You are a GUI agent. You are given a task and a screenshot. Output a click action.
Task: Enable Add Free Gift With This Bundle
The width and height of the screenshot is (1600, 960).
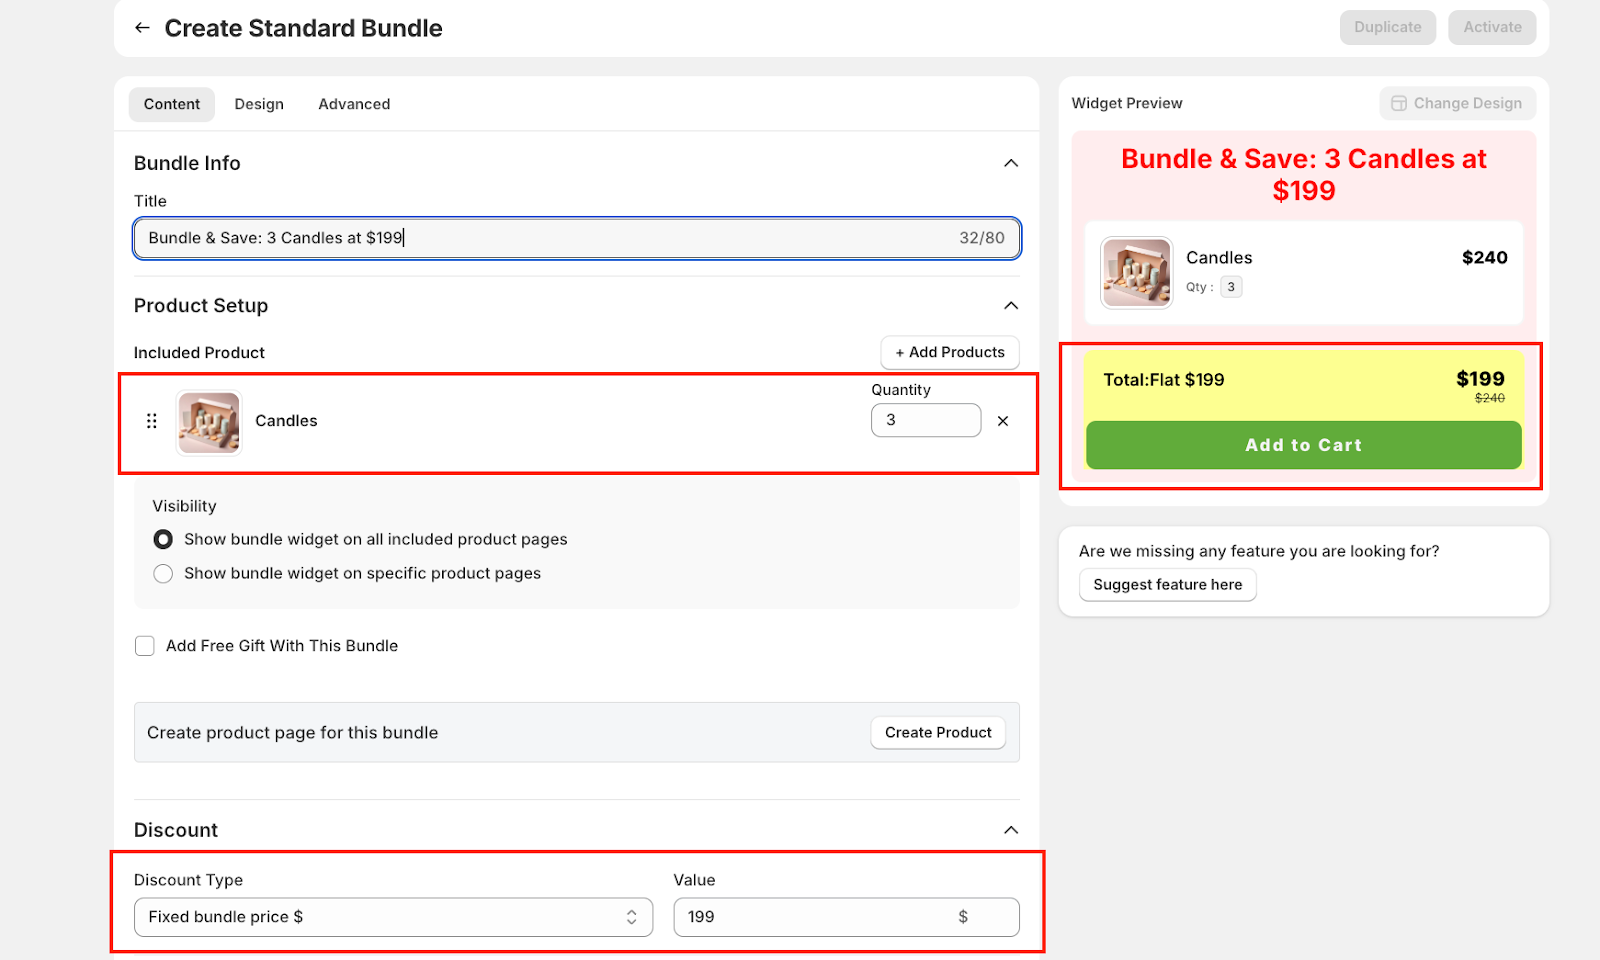click(x=145, y=646)
